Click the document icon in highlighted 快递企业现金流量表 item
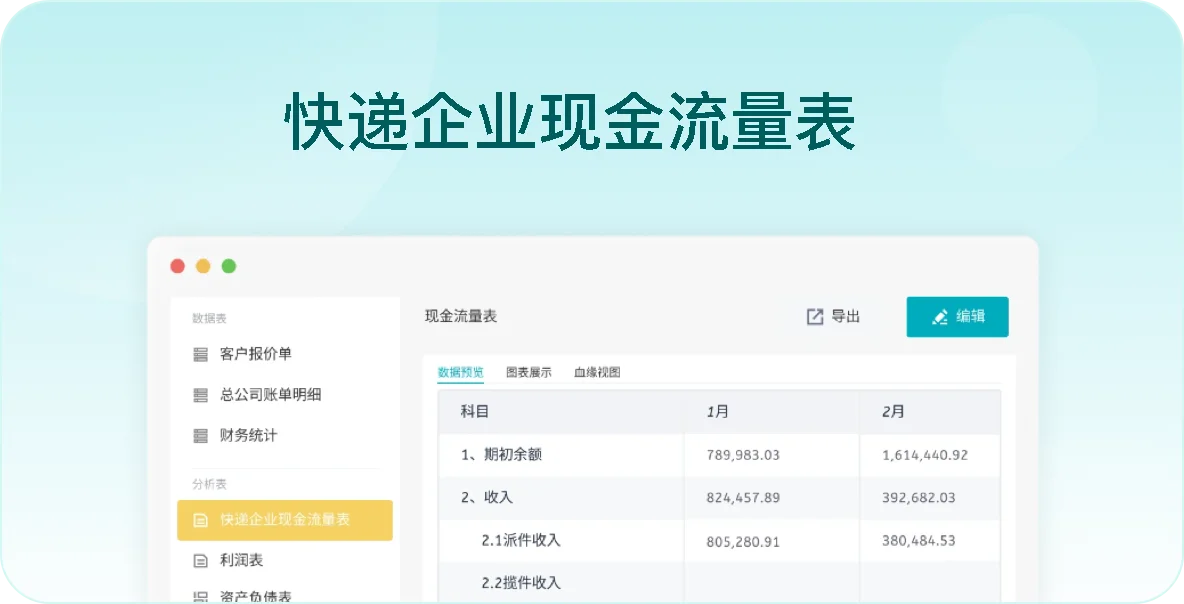The image size is (1184, 604). (201, 520)
